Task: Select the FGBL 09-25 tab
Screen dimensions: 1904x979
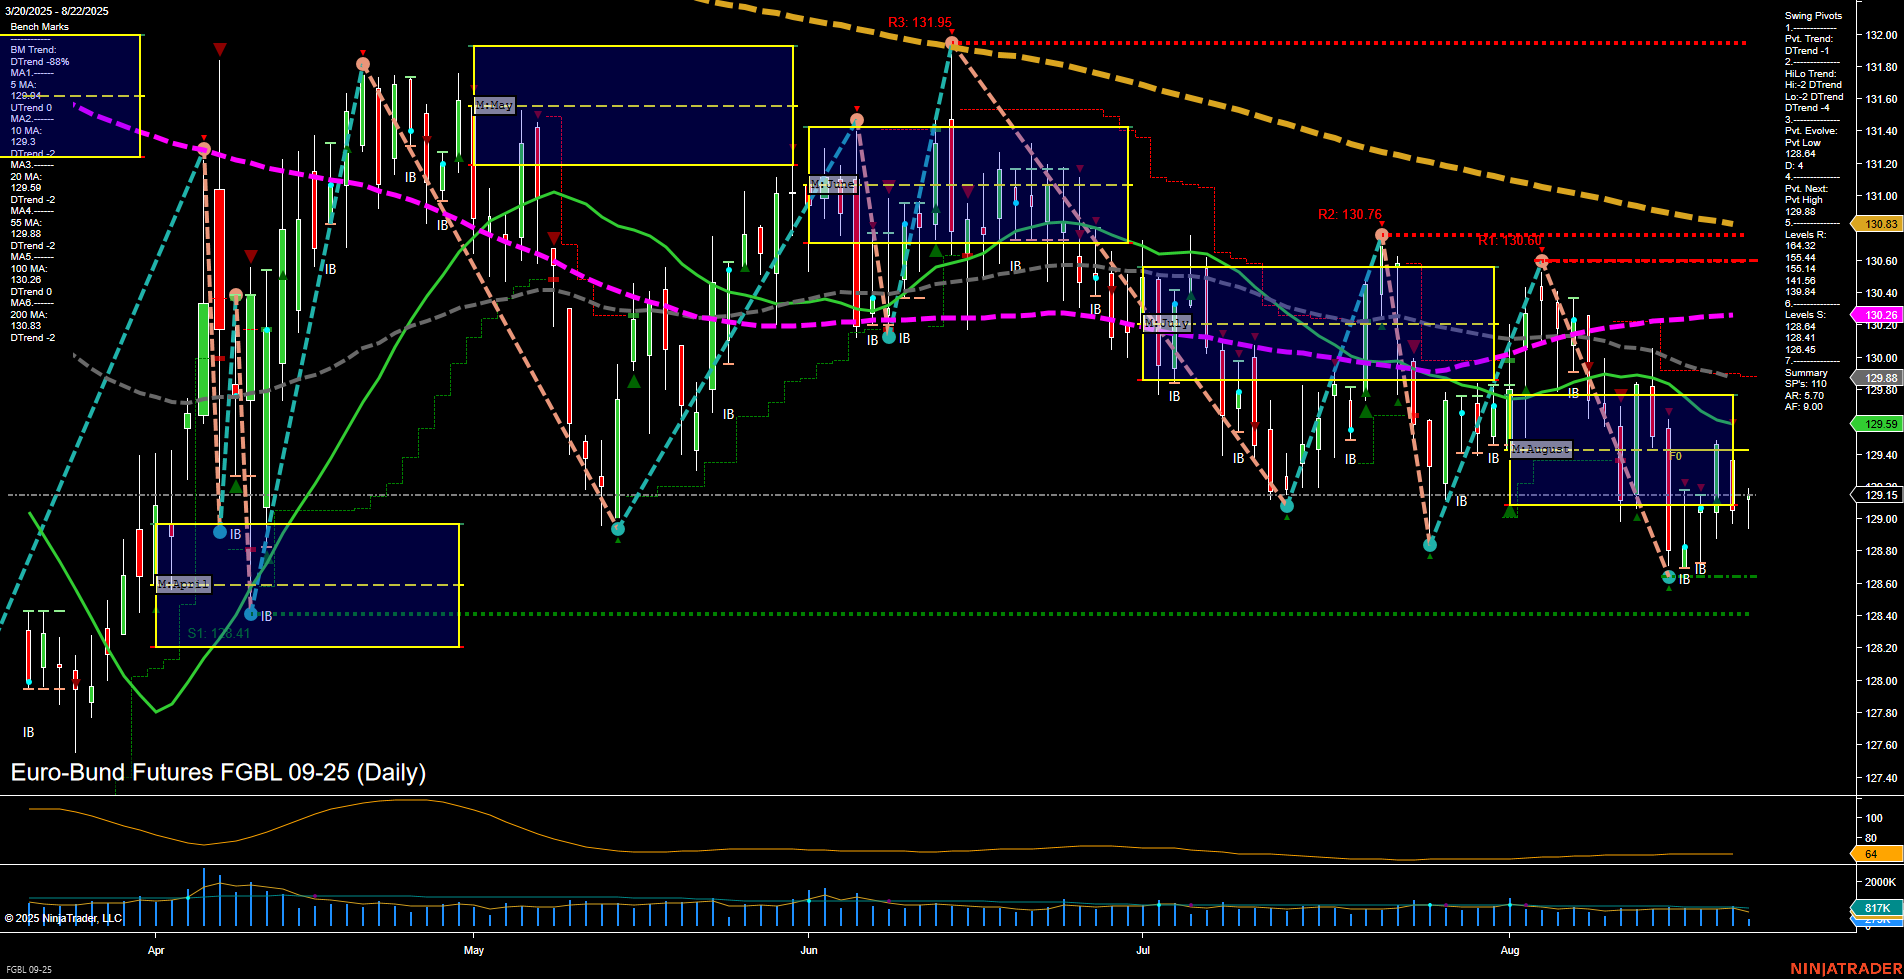Action: coord(29,969)
